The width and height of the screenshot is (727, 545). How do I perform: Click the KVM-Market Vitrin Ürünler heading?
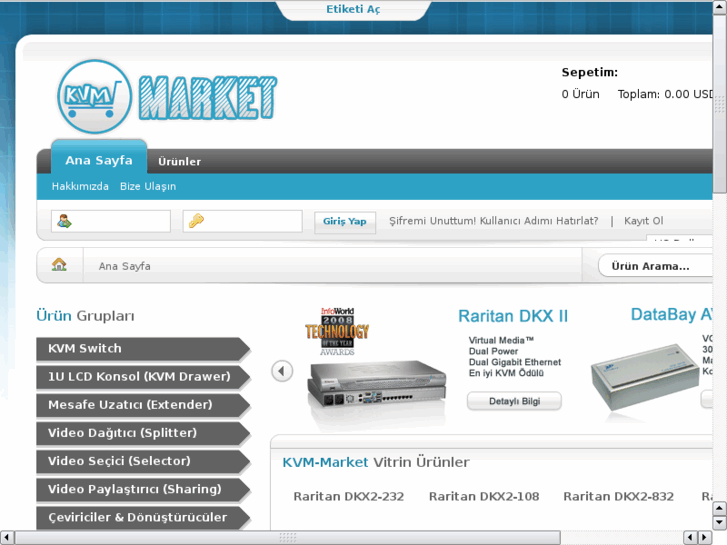[376, 462]
